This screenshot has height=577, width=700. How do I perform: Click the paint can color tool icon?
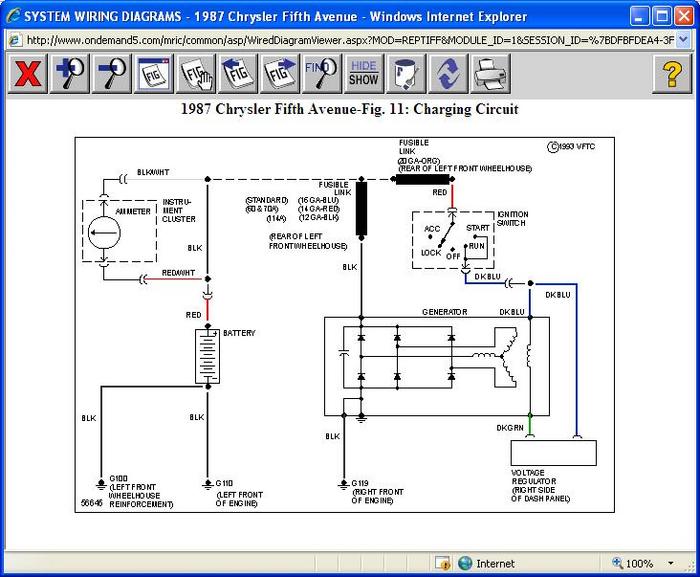[406, 74]
